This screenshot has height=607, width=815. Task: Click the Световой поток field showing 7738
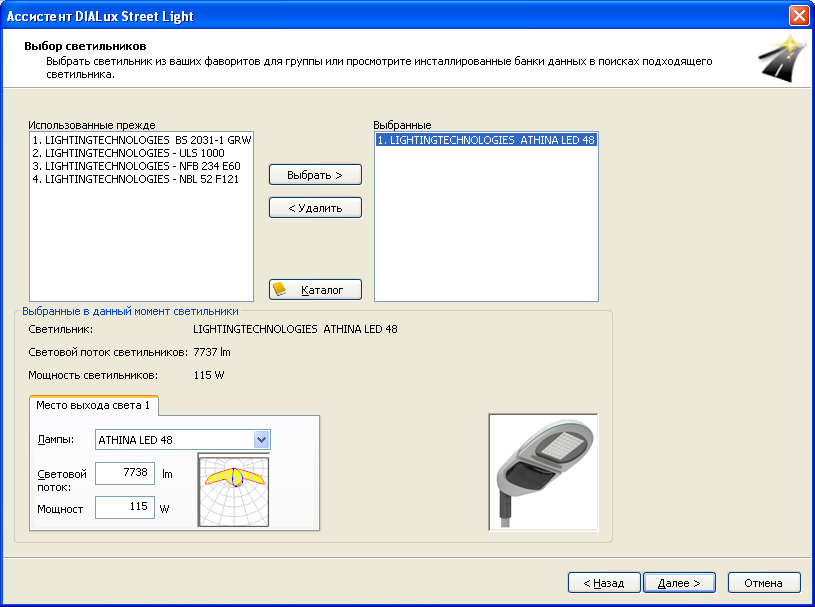[x=125, y=473]
